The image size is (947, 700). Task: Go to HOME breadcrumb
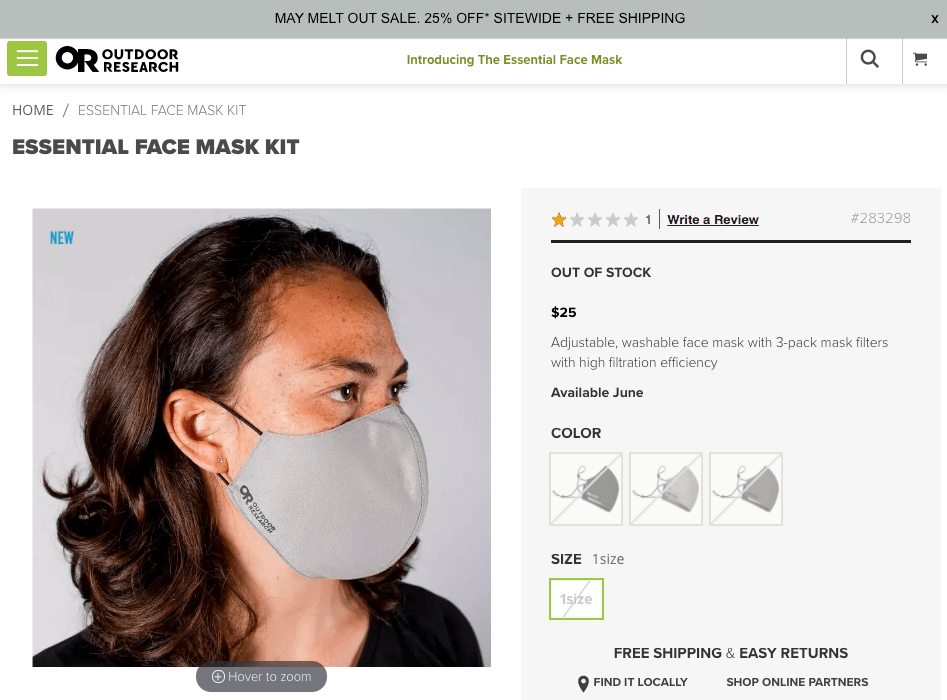pyautogui.click(x=33, y=110)
